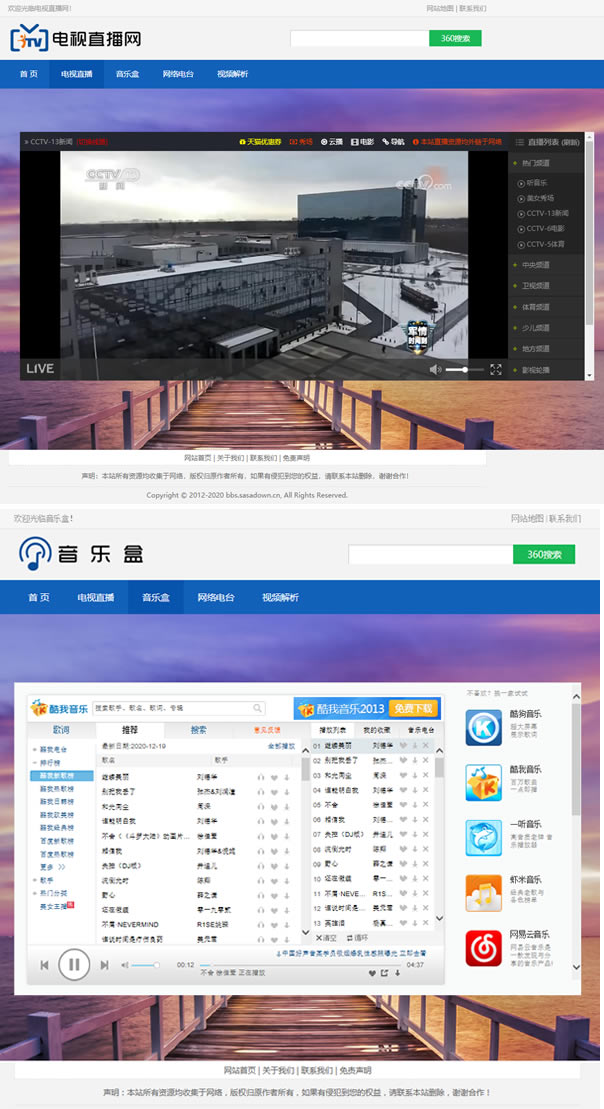Open the 云播 link in player header

[x=332, y=141]
